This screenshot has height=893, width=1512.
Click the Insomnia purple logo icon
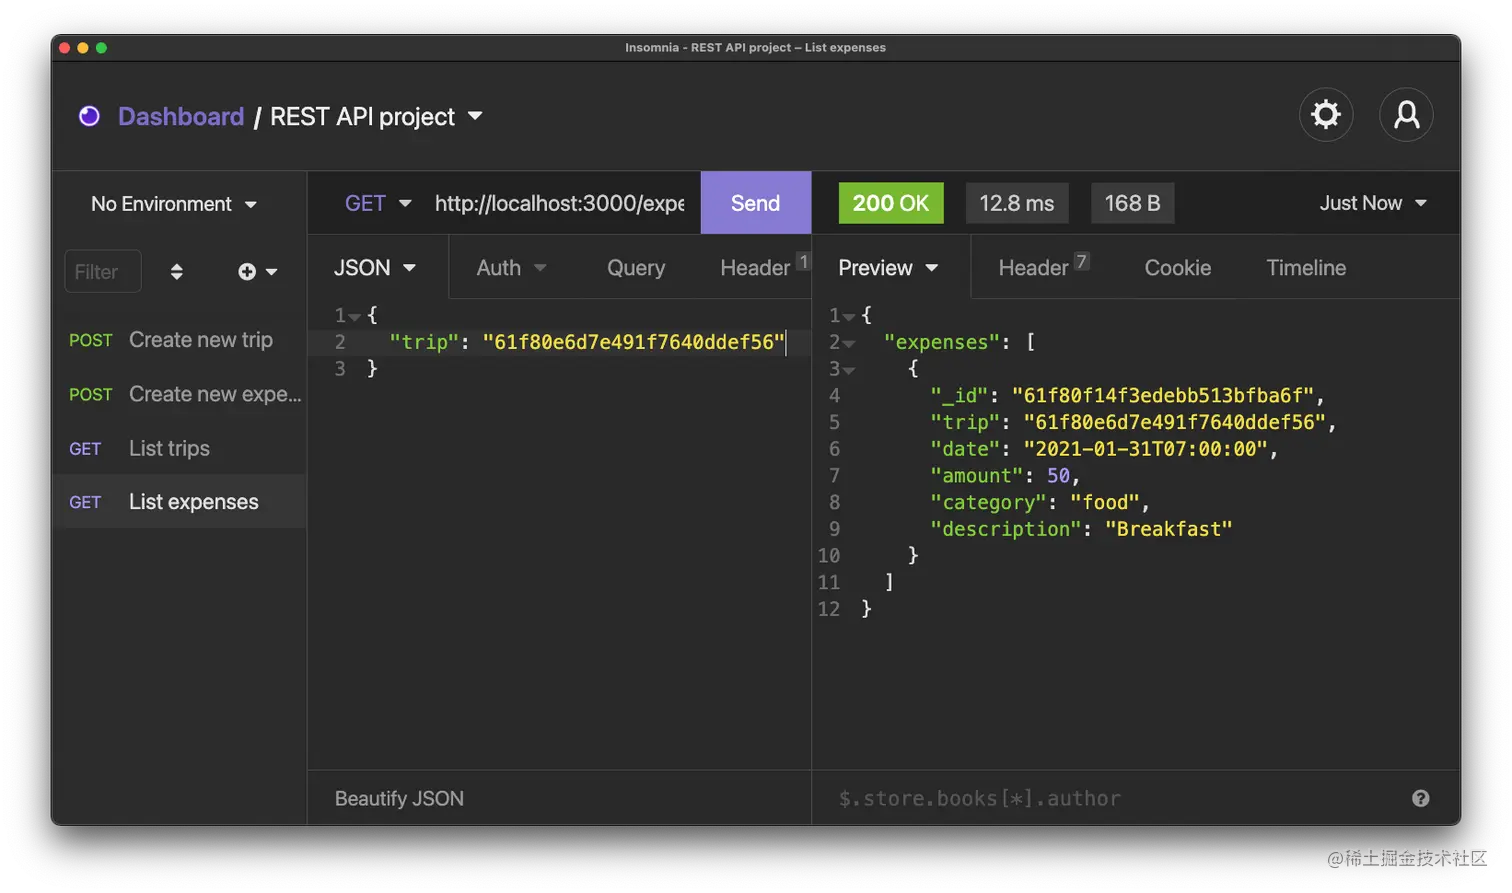click(89, 117)
